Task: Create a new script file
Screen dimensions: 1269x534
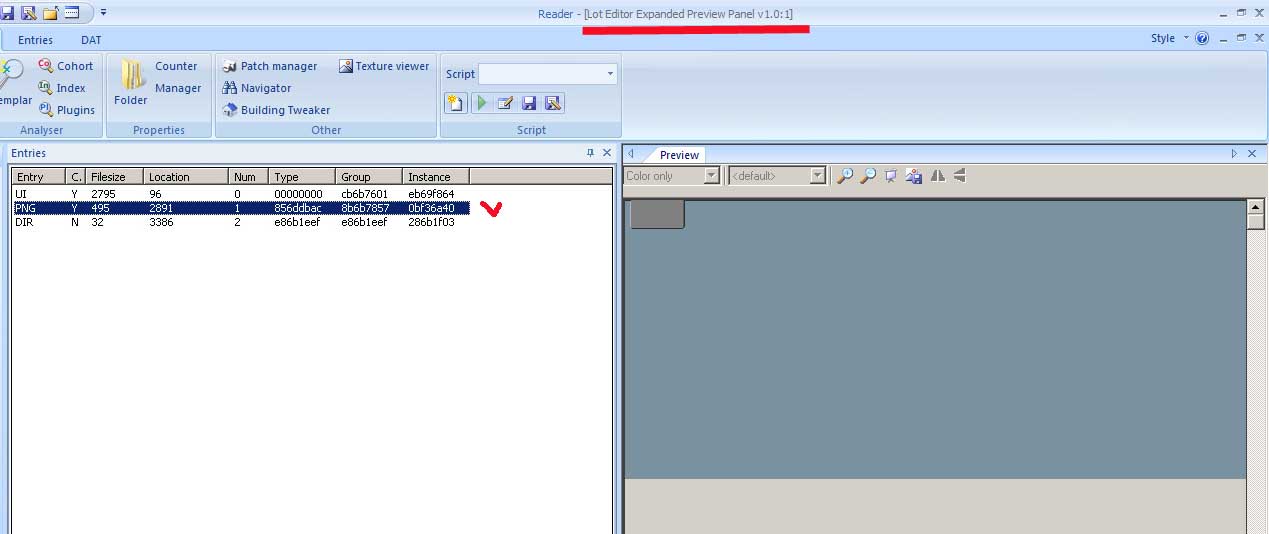Action: [x=456, y=103]
